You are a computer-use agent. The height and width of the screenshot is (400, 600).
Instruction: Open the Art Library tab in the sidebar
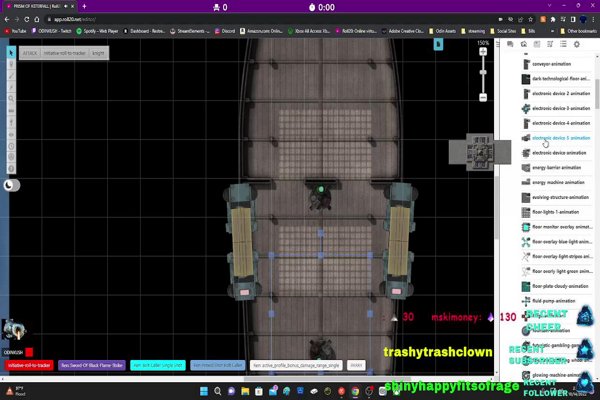click(523, 44)
